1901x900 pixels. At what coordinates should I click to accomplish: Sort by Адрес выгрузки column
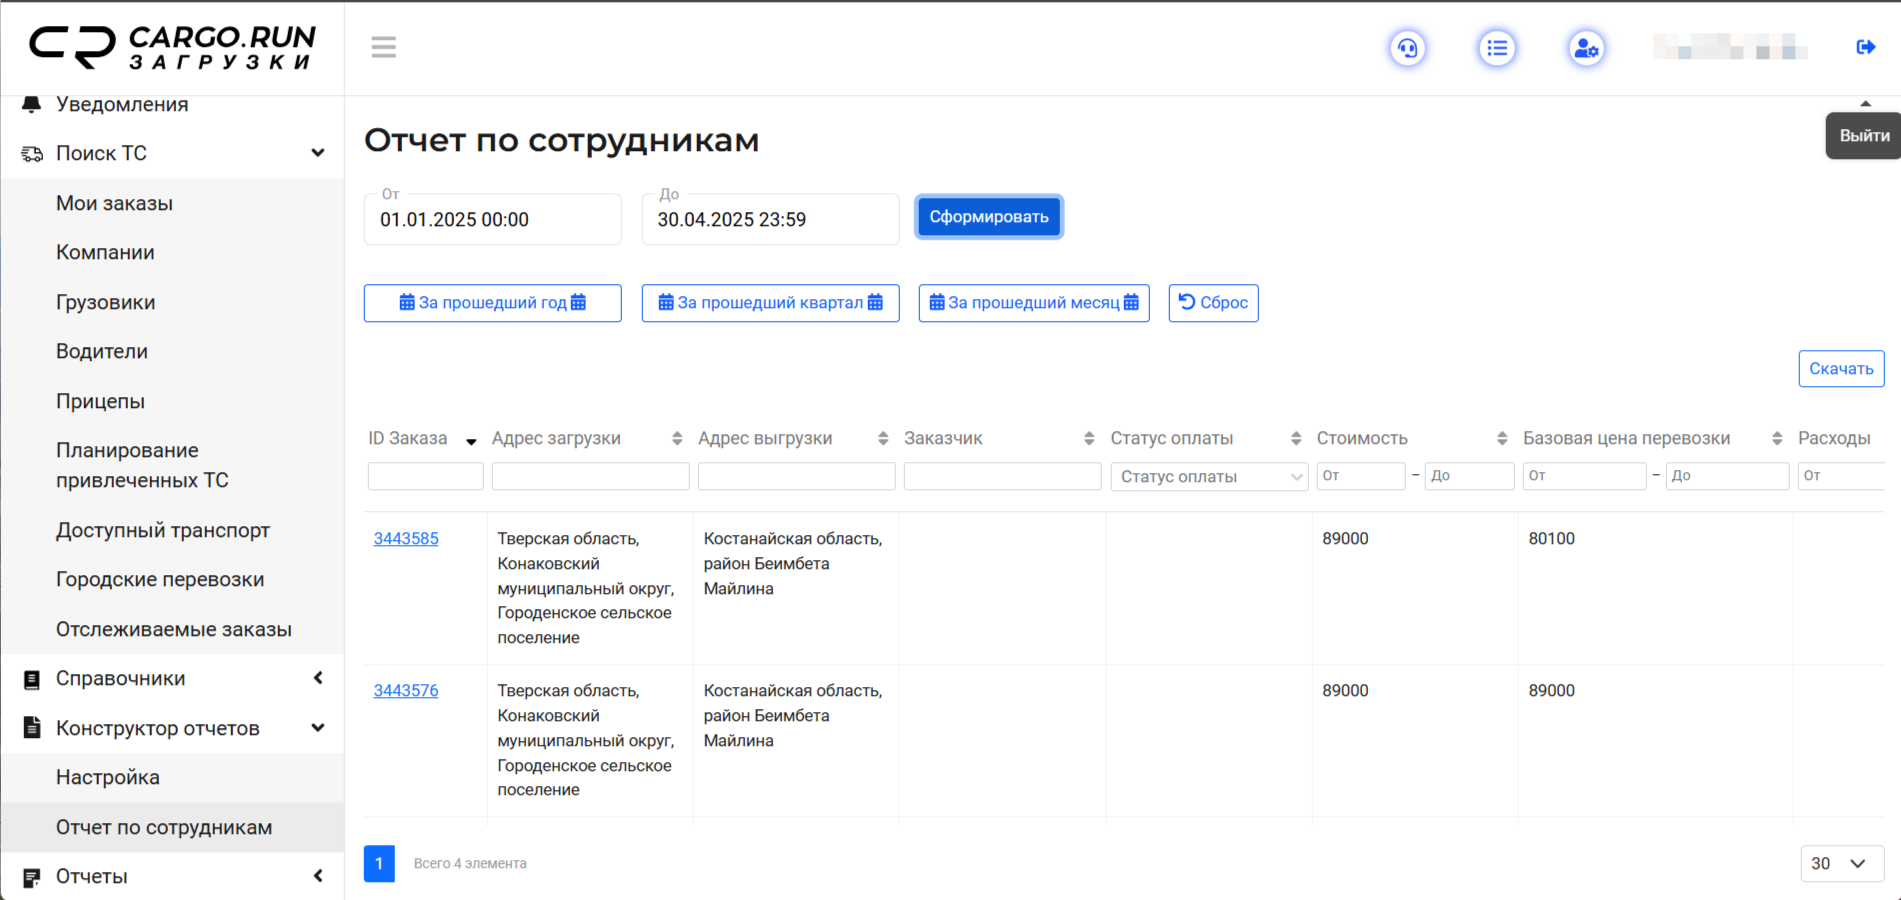click(883, 439)
